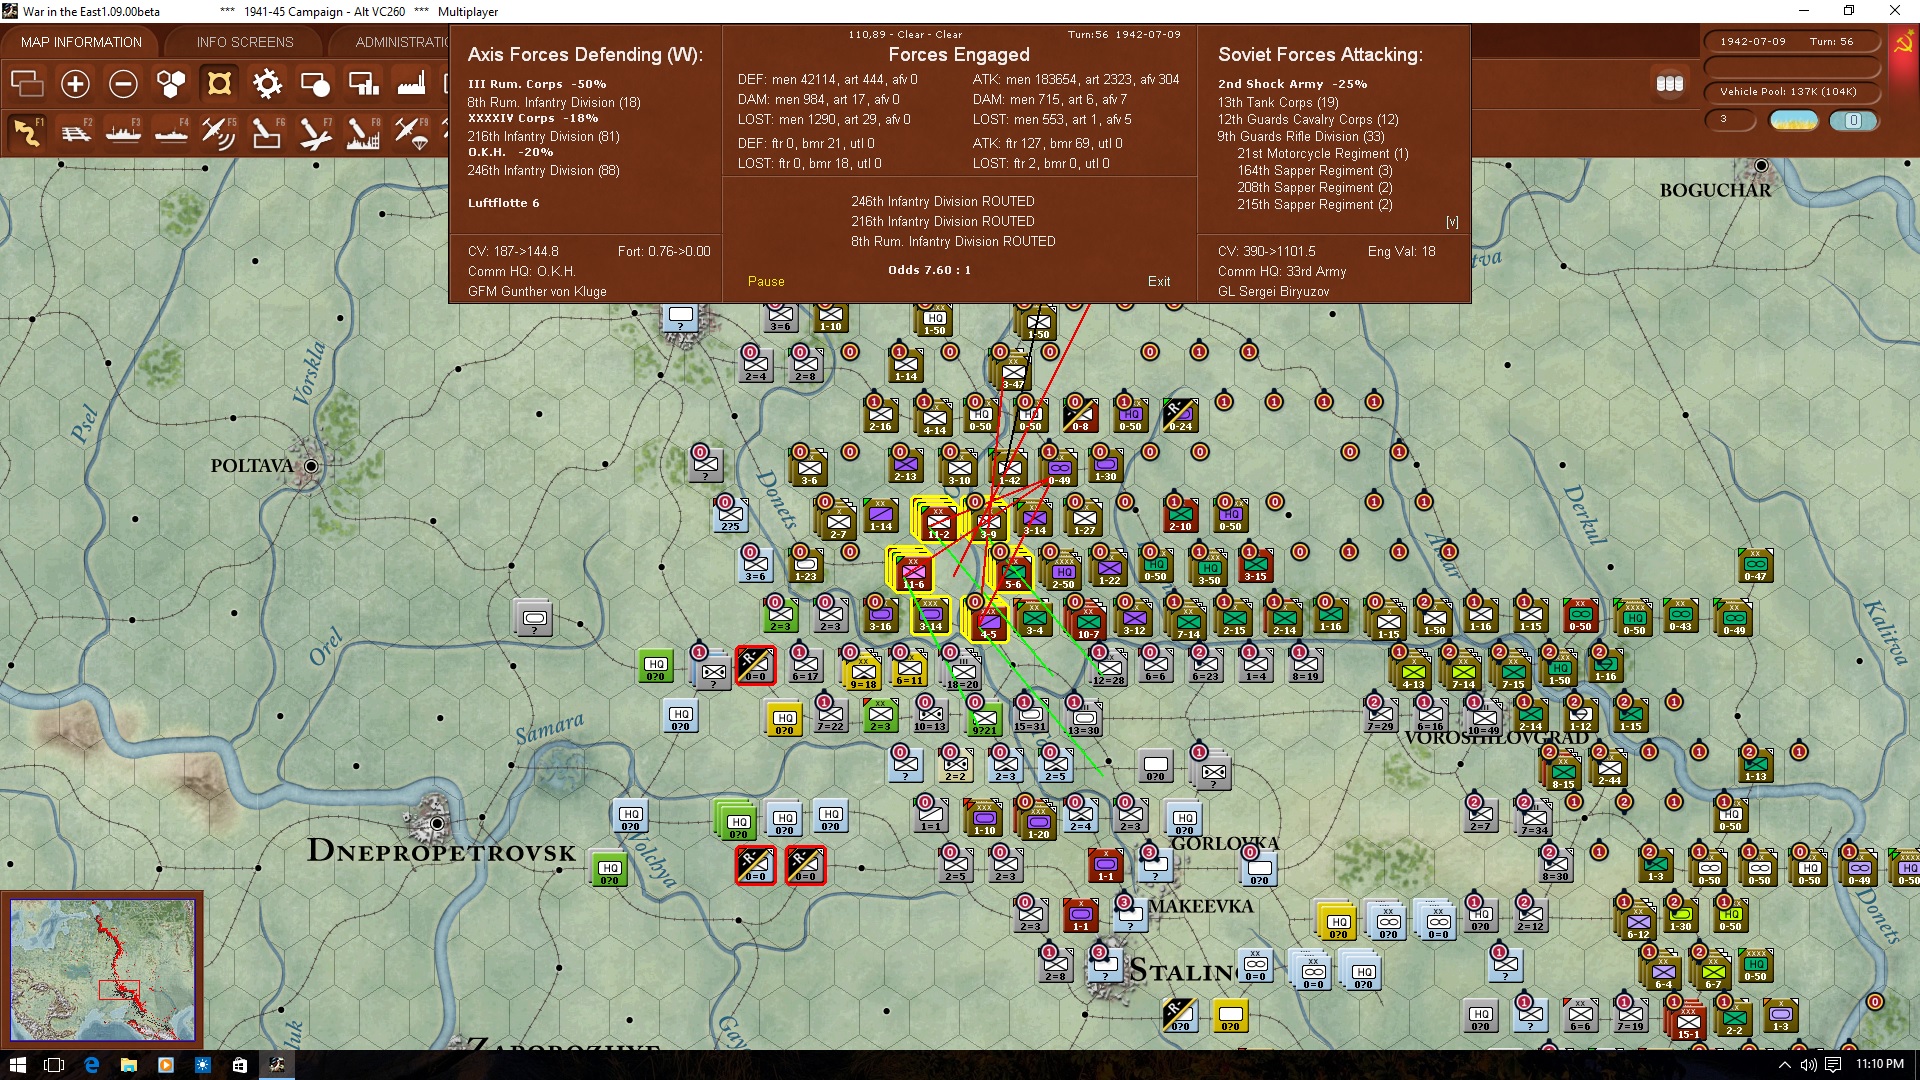Click 246th Infantry Division defender entry

pyautogui.click(x=544, y=171)
